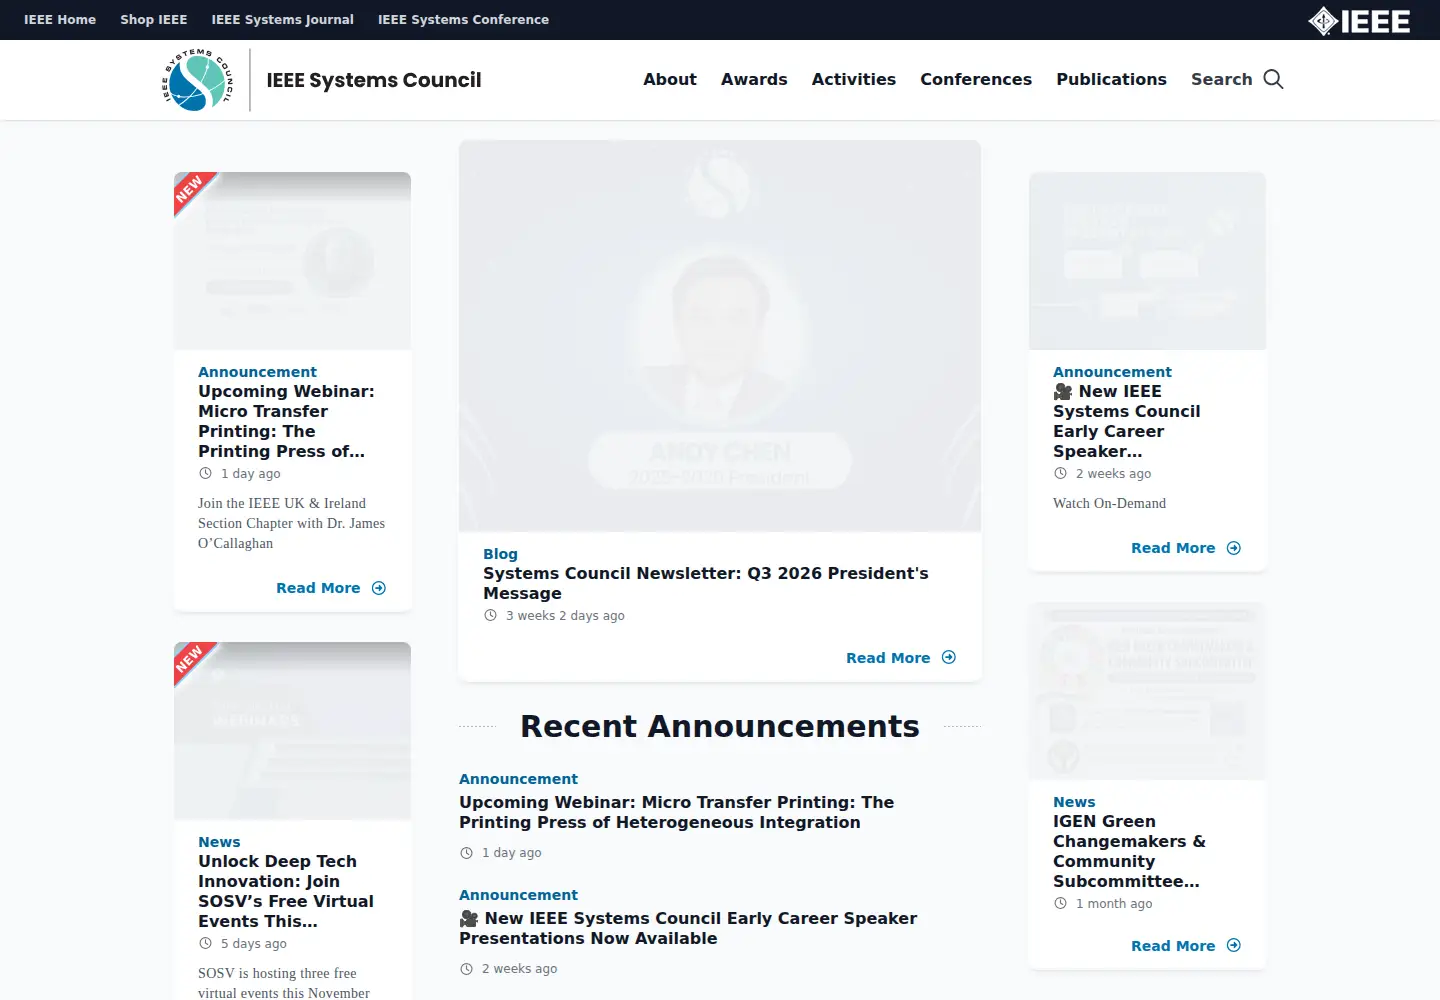This screenshot has height=1000, width=1440.
Task: Open Early Career Speaker Presentations headline under Recent Announcements
Action: pyautogui.click(x=688, y=928)
